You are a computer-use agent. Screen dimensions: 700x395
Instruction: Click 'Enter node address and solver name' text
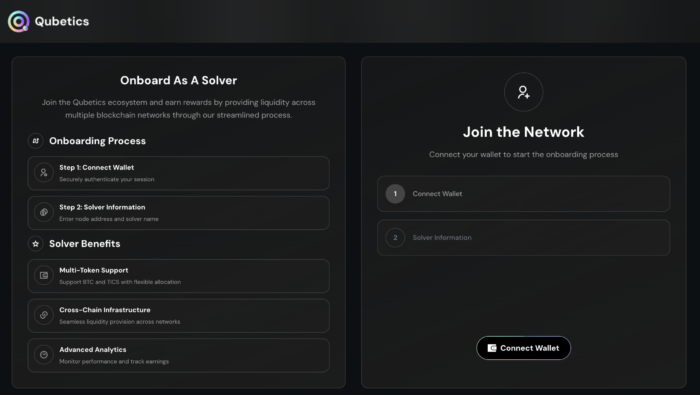click(109, 219)
